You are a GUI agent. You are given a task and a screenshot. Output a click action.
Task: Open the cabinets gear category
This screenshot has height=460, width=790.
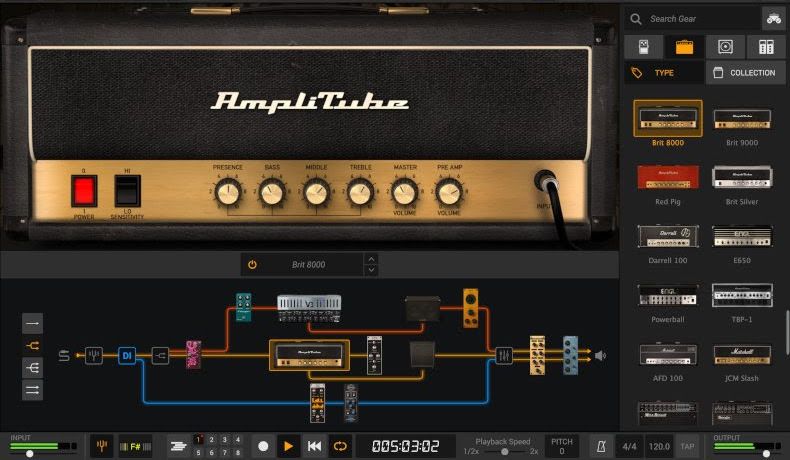pyautogui.click(x=725, y=47)
